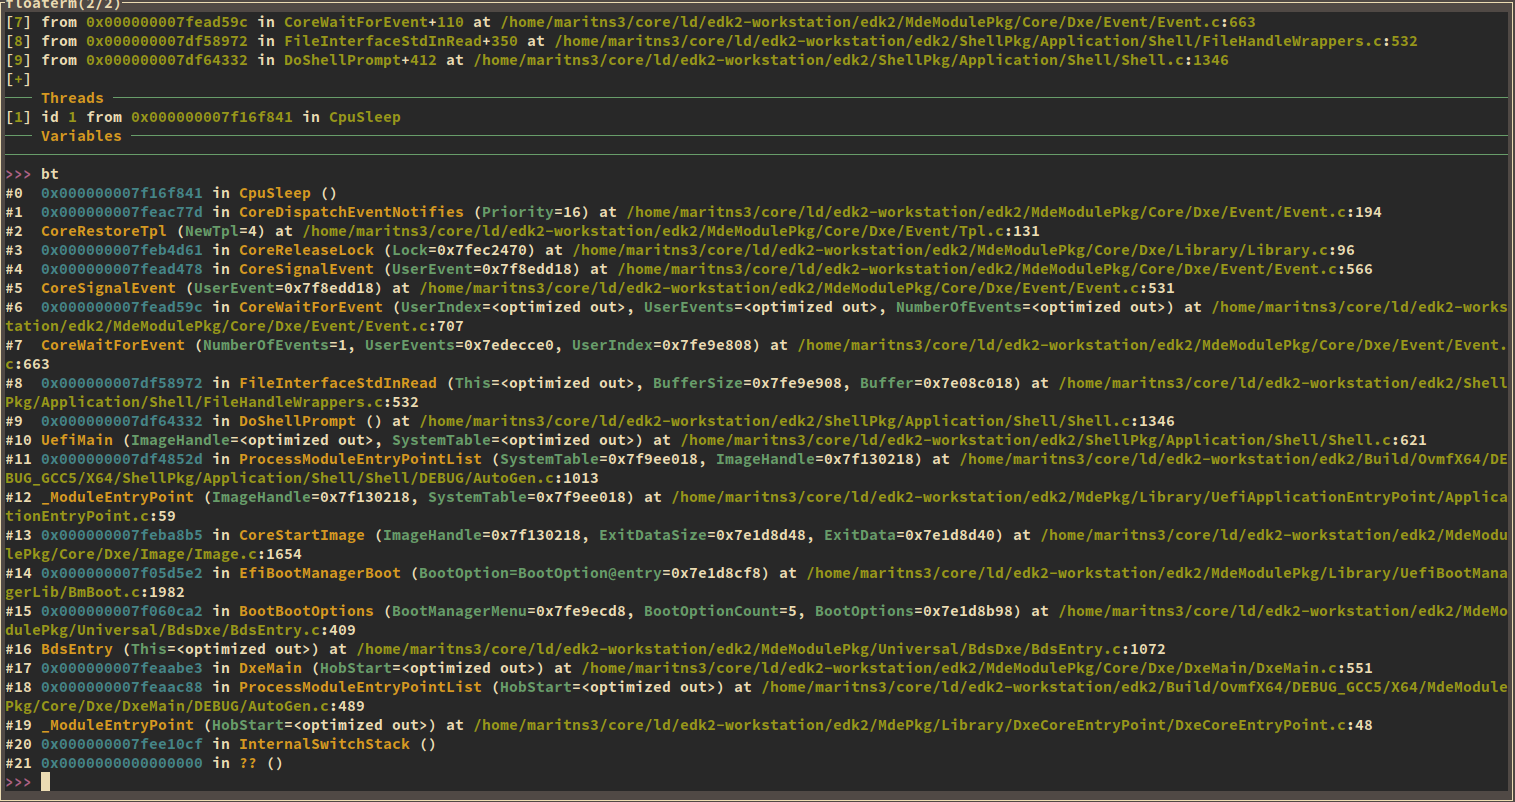1515x802 pixels.
Task: Click stack entry [7] CoreWaitForEvent+110
Action: tap(630, 22)
